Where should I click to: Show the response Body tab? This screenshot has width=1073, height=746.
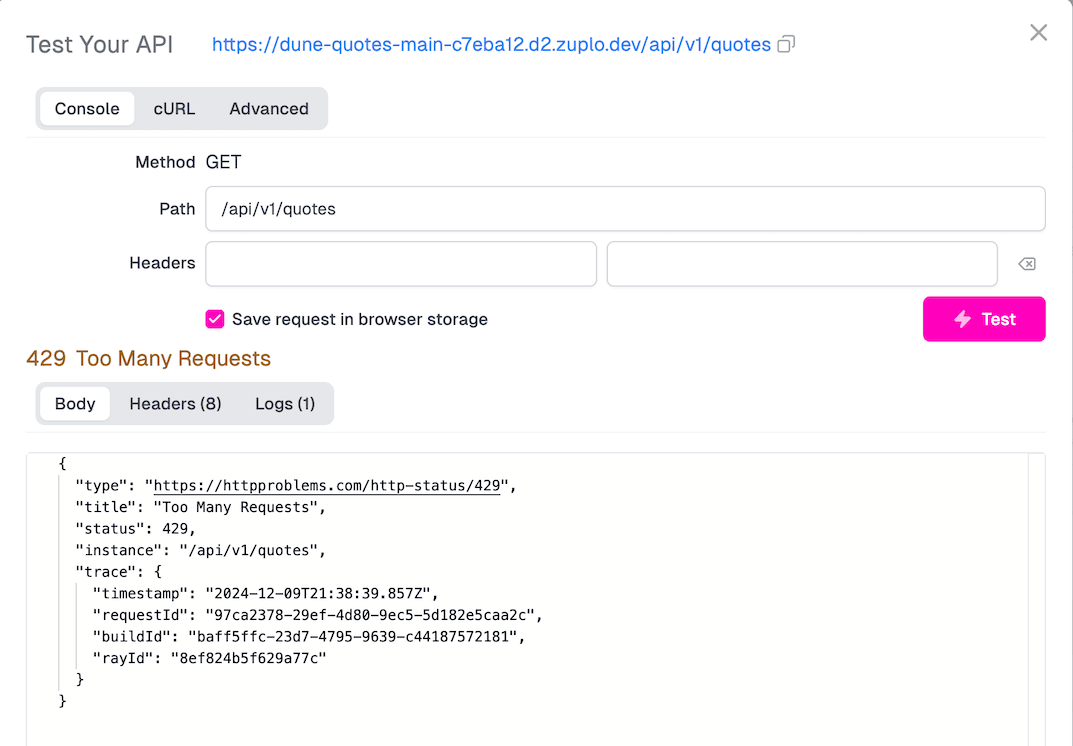coord(74,403)
